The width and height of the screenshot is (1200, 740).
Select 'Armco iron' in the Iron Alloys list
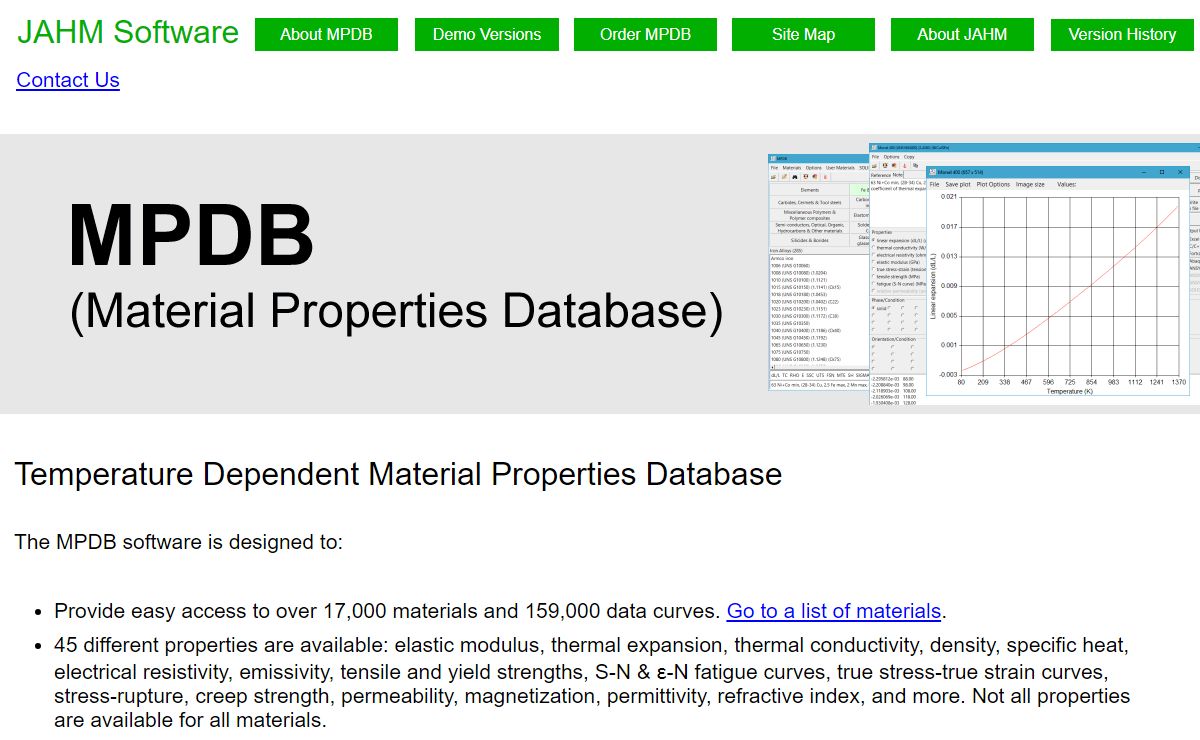coord(784,258)
